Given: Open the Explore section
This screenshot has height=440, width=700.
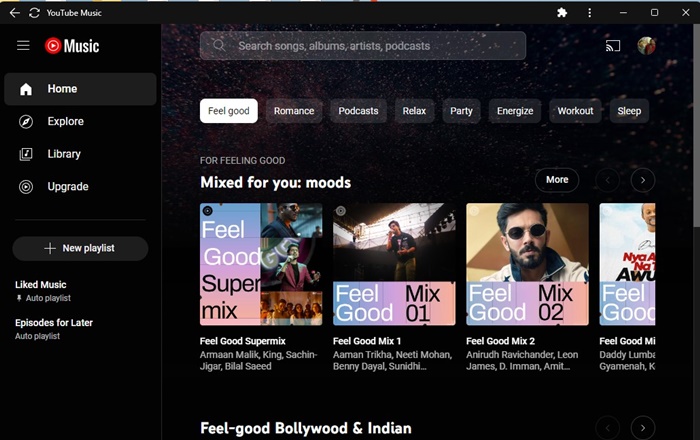Looking at the screenshot, I should pos(80,121).
